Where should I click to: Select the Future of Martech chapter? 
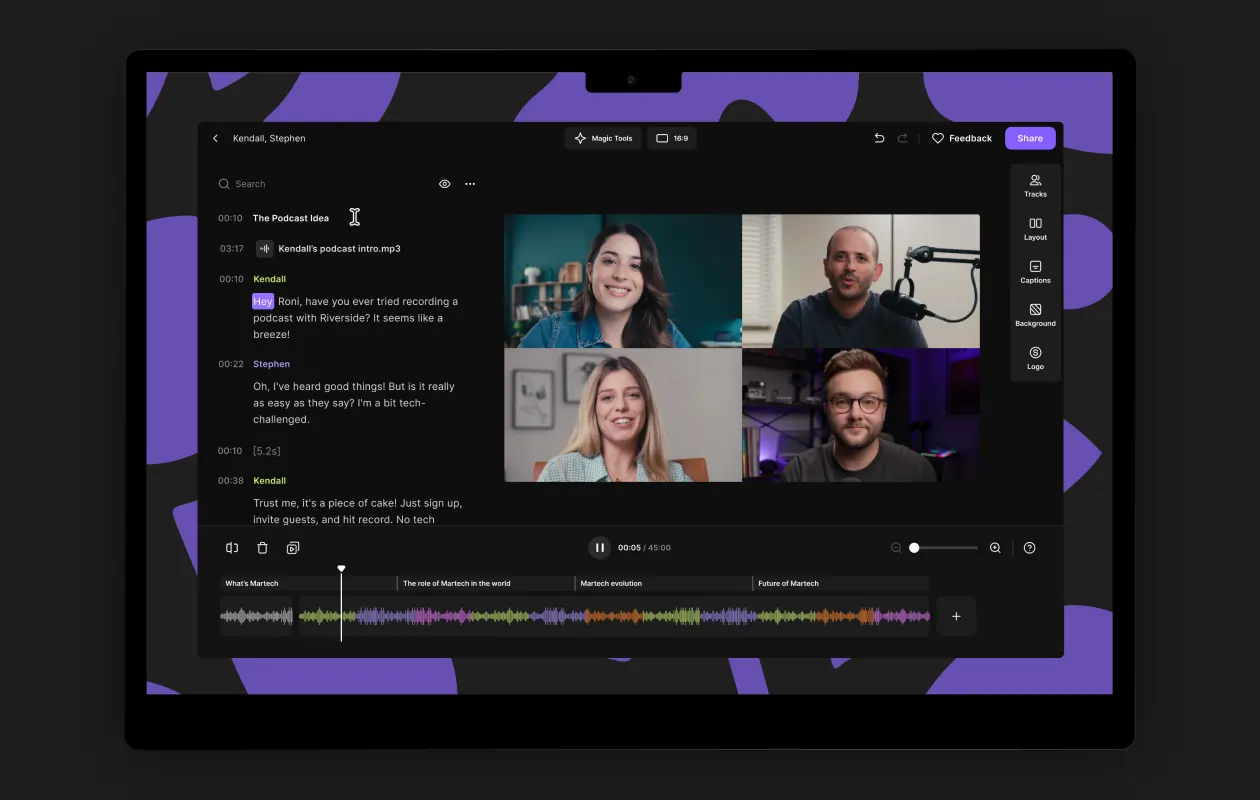788,583
